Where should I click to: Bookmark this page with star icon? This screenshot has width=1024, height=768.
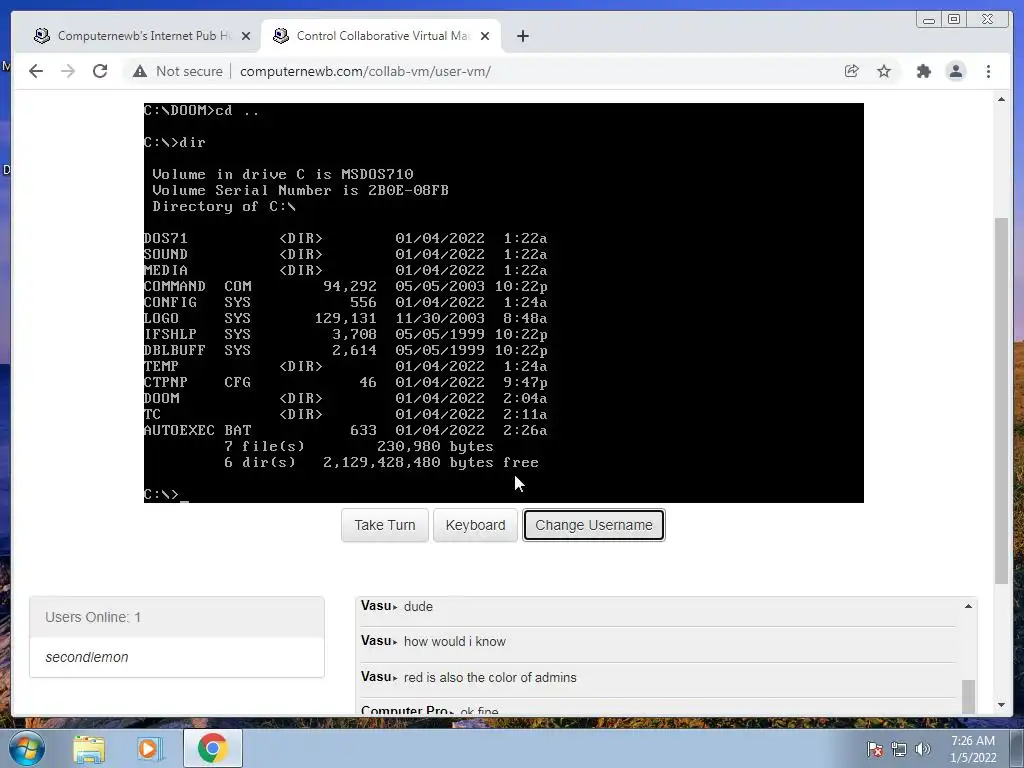tap(884, 71)
